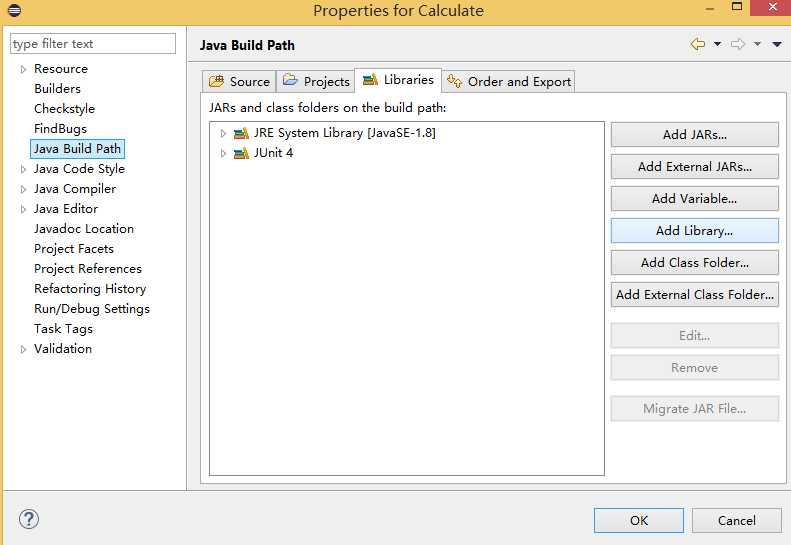The height and width of the screenshot is (545, 791).
Task: Select the Validation label
Action: pos(63,349)
